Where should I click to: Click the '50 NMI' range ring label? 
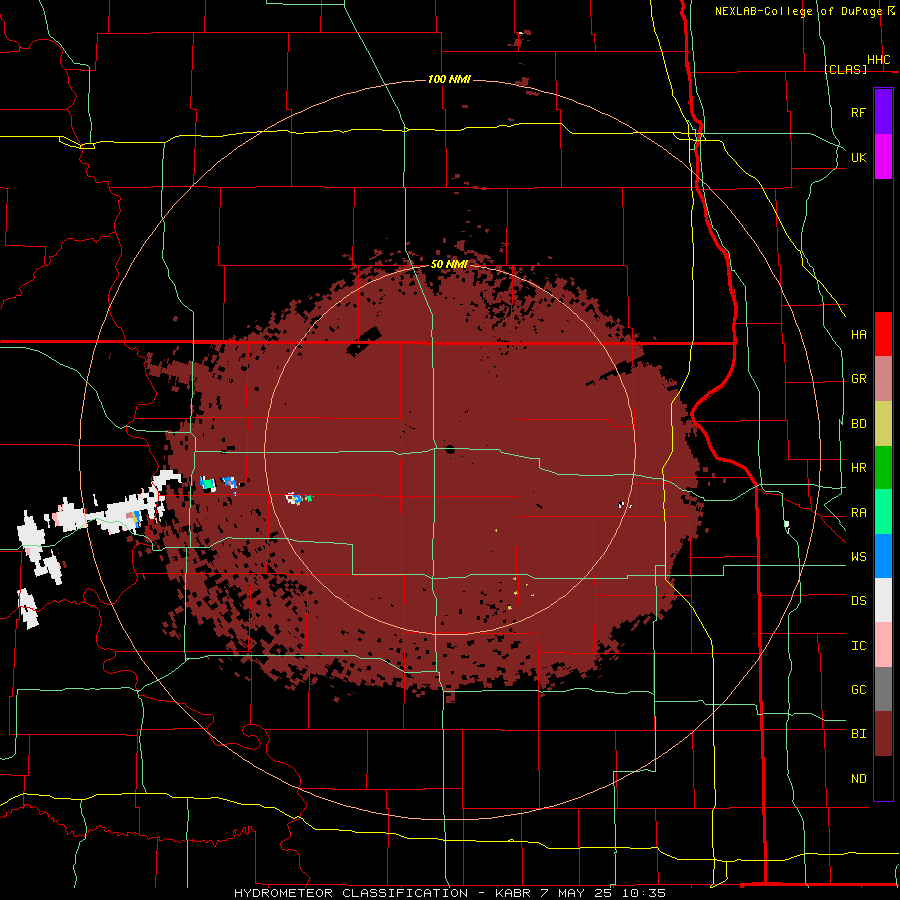pyautogui.click(x=449, y=264)
